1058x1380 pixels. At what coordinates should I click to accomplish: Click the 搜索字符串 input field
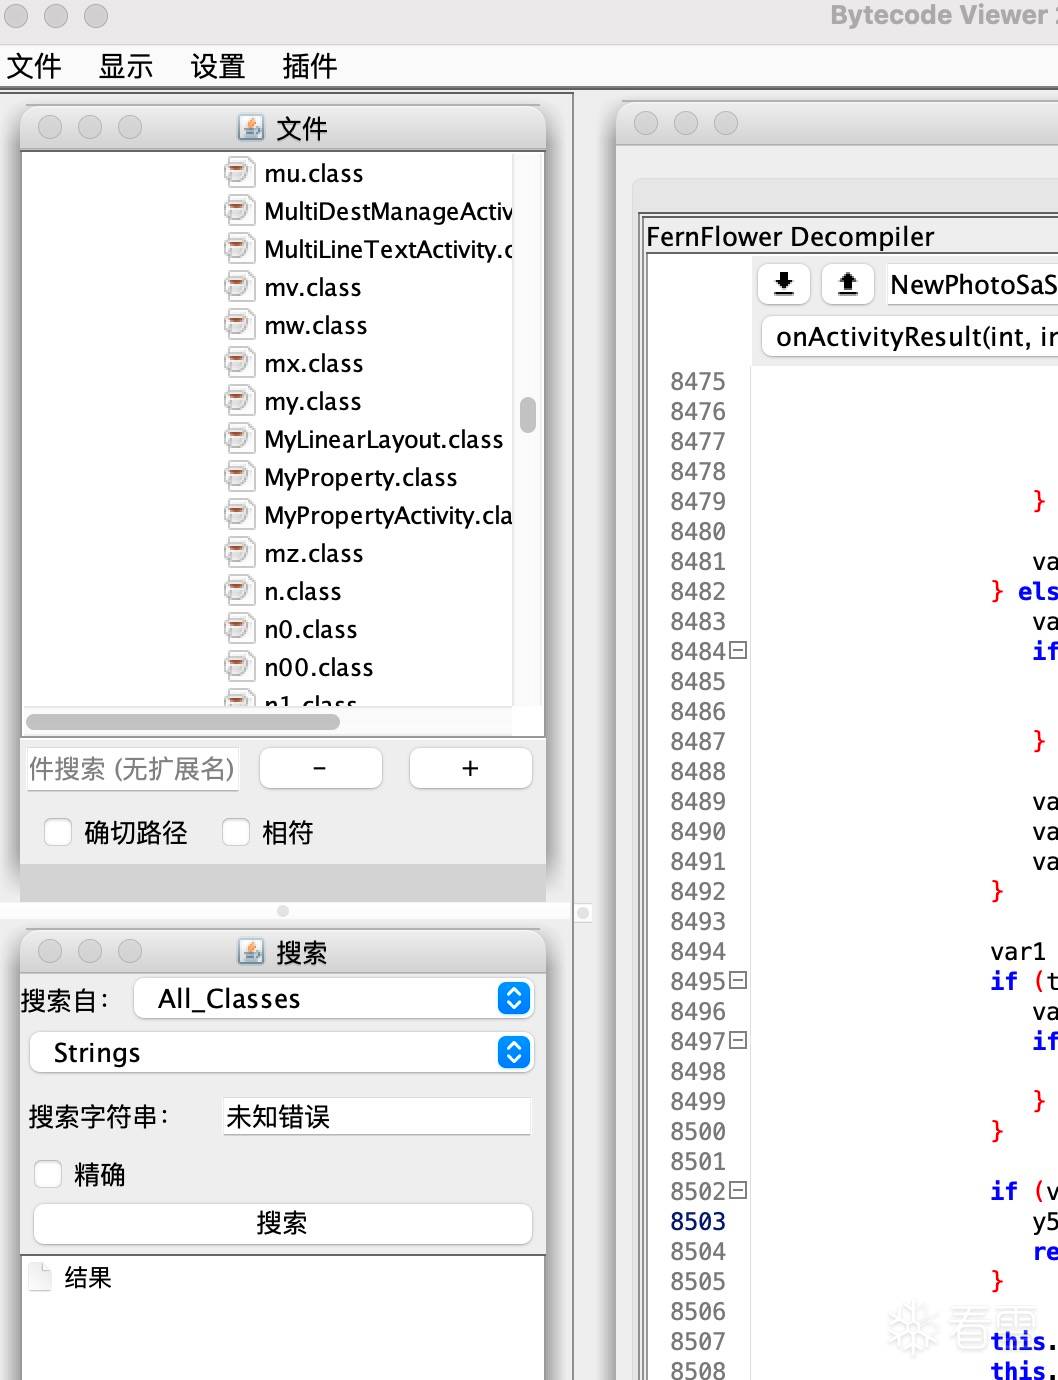376,1116
